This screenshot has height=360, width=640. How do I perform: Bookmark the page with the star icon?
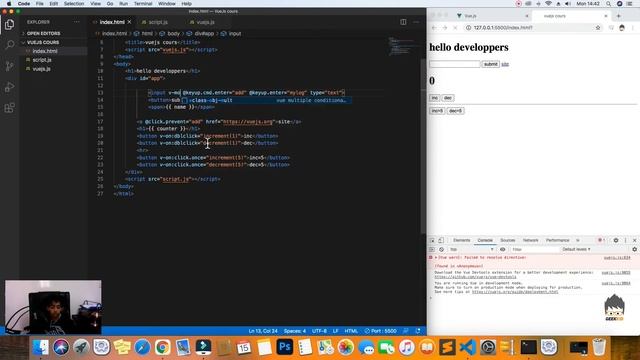pos(598,28)
